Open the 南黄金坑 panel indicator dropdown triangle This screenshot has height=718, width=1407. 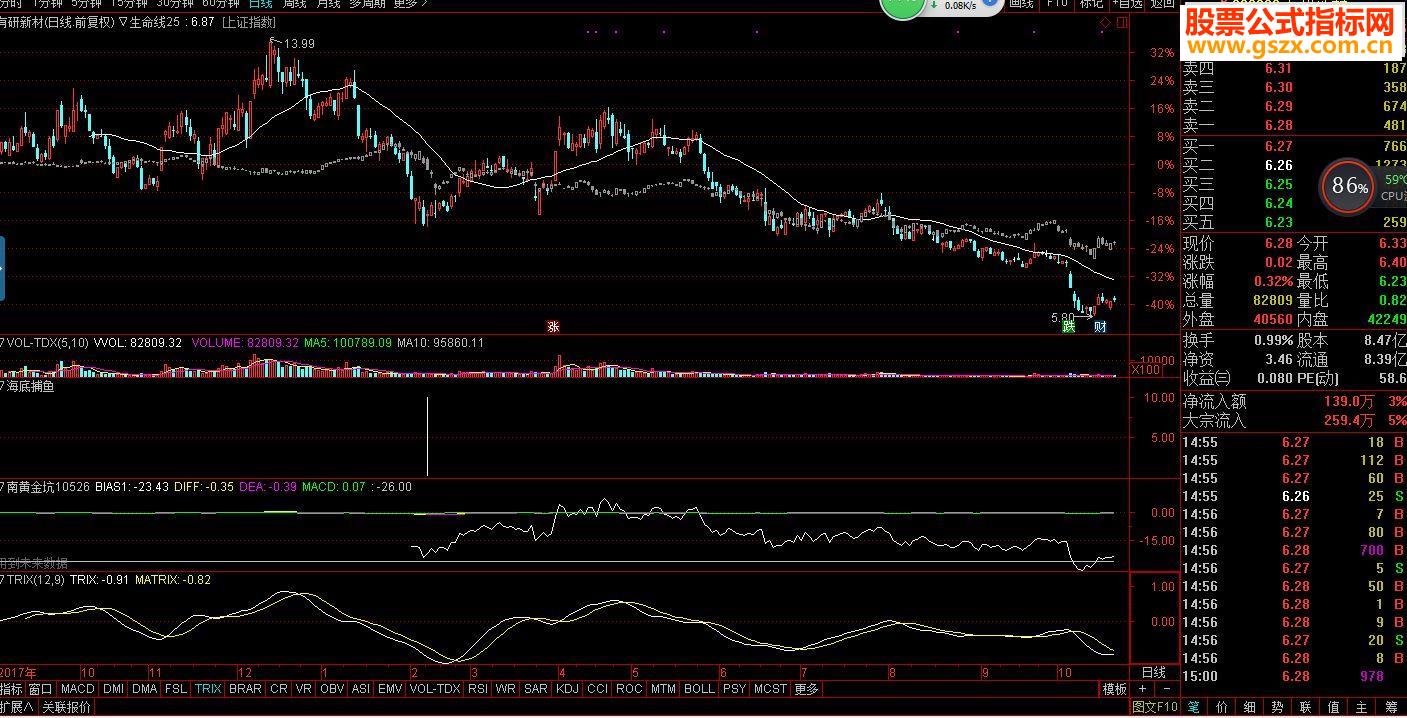pyautogui.click(x=3, y=487)
